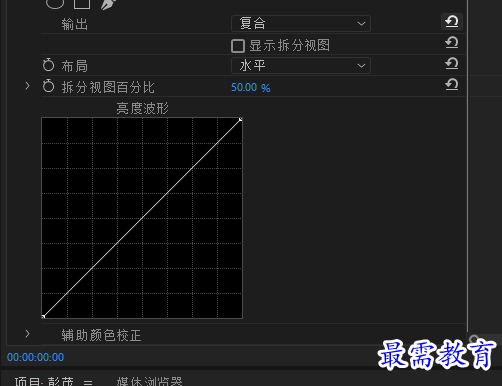Screen dimensions: 502x386
Task: Expand the 拆分视图百分比 property
Action: tap(27, 86)
